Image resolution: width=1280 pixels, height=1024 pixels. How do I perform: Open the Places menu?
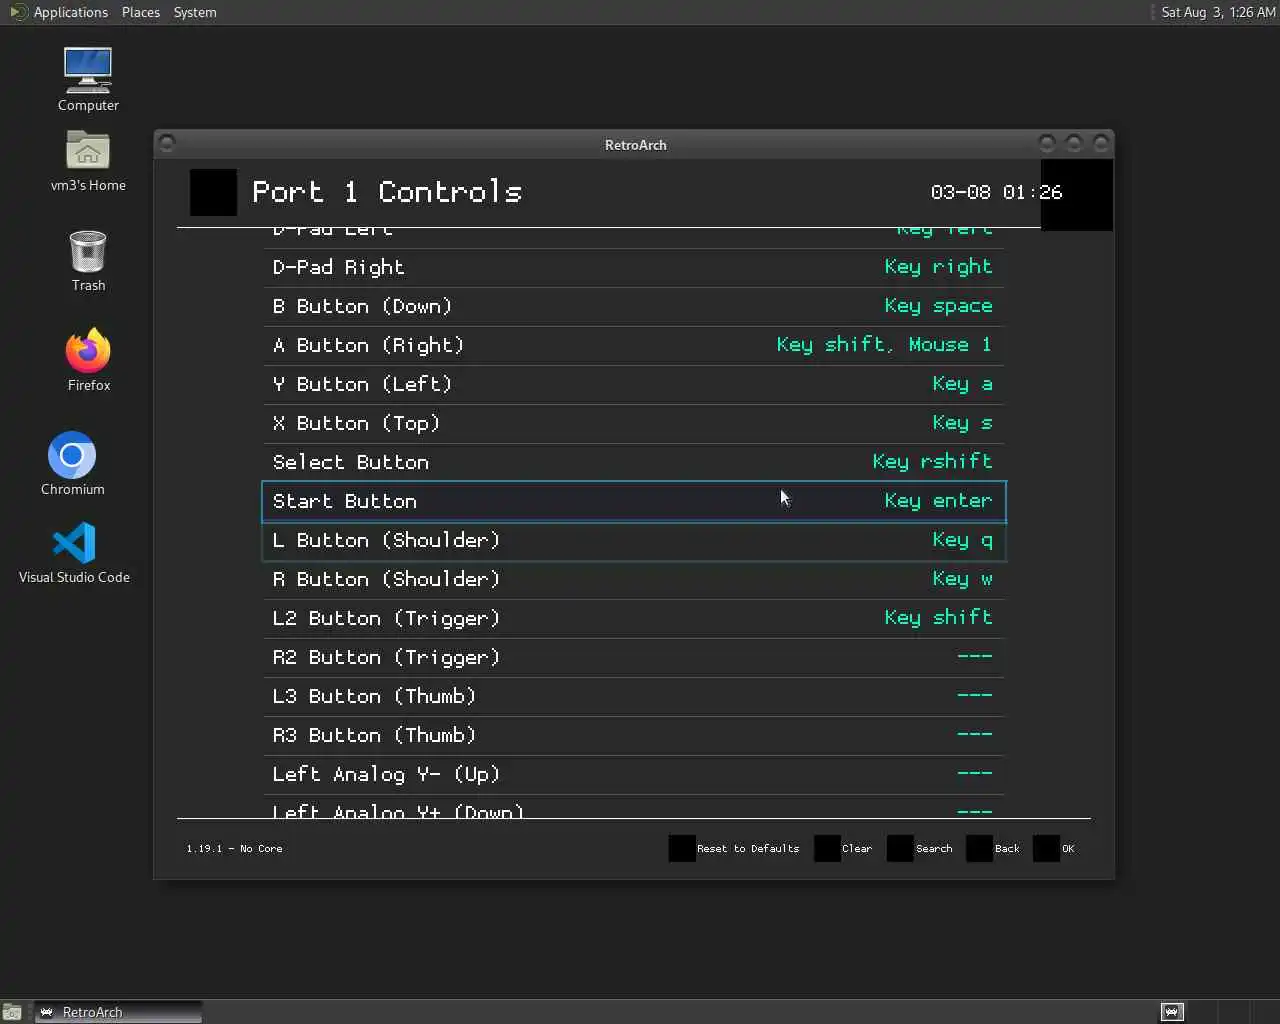(141, 12)
